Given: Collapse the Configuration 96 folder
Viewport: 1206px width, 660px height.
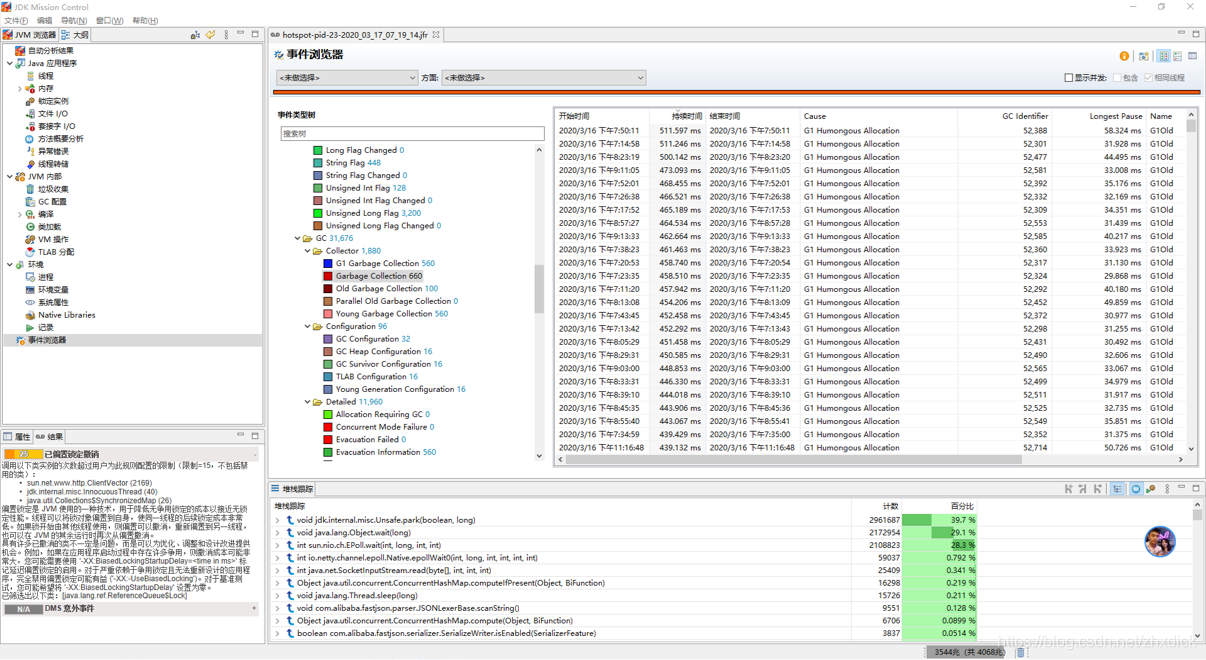Looking at the screenshot, I should tap(307, 327).
